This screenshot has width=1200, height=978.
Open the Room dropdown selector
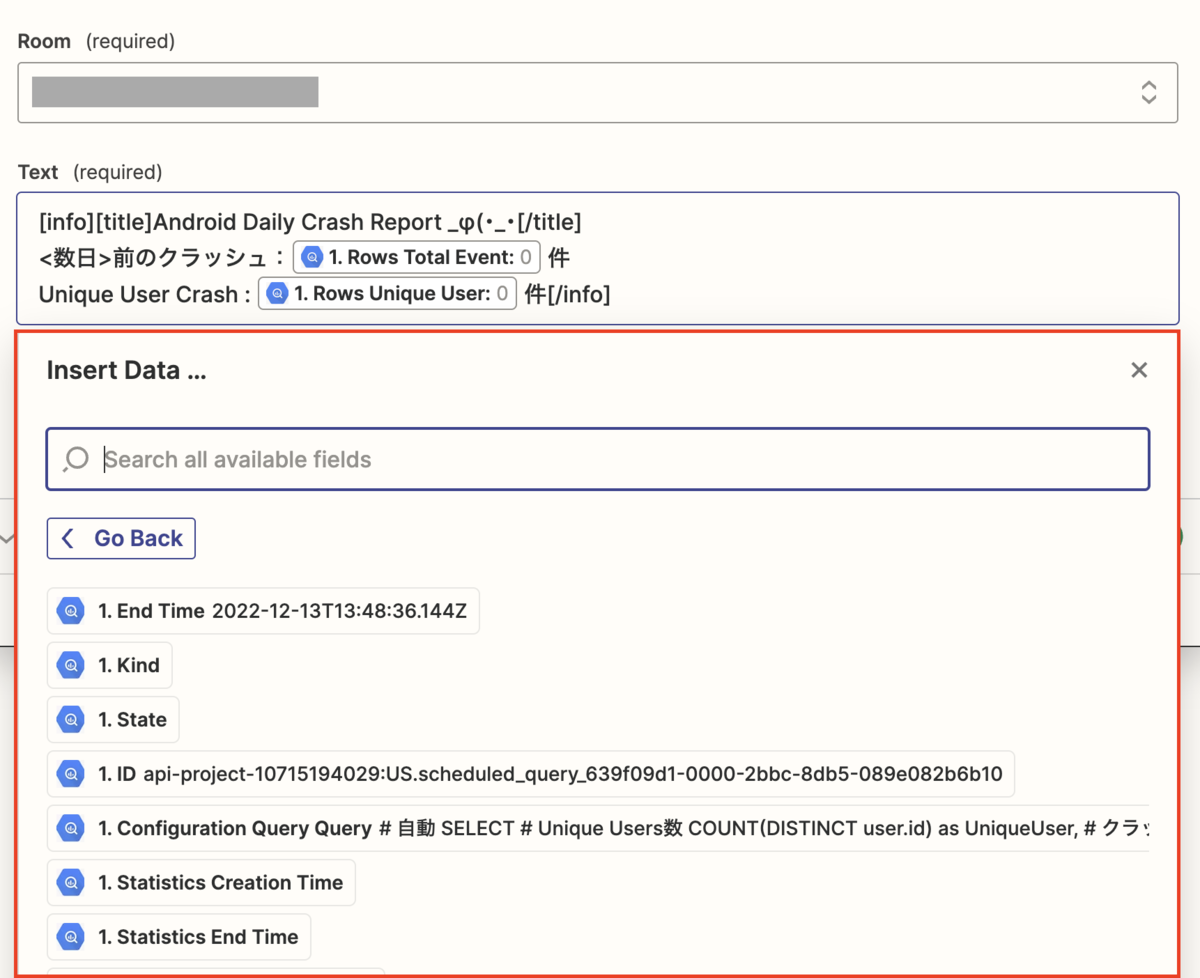598,93
